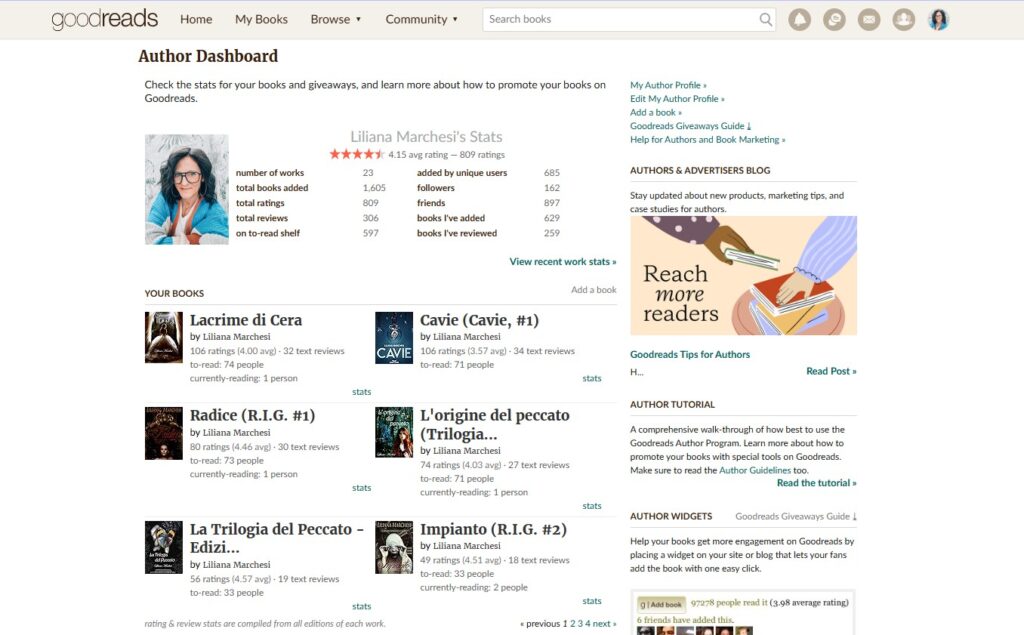This screenshot has height=635, width=1024.
Task: Open the Cavie (Cavie, #1) title
Action: [x=479, y=320]
